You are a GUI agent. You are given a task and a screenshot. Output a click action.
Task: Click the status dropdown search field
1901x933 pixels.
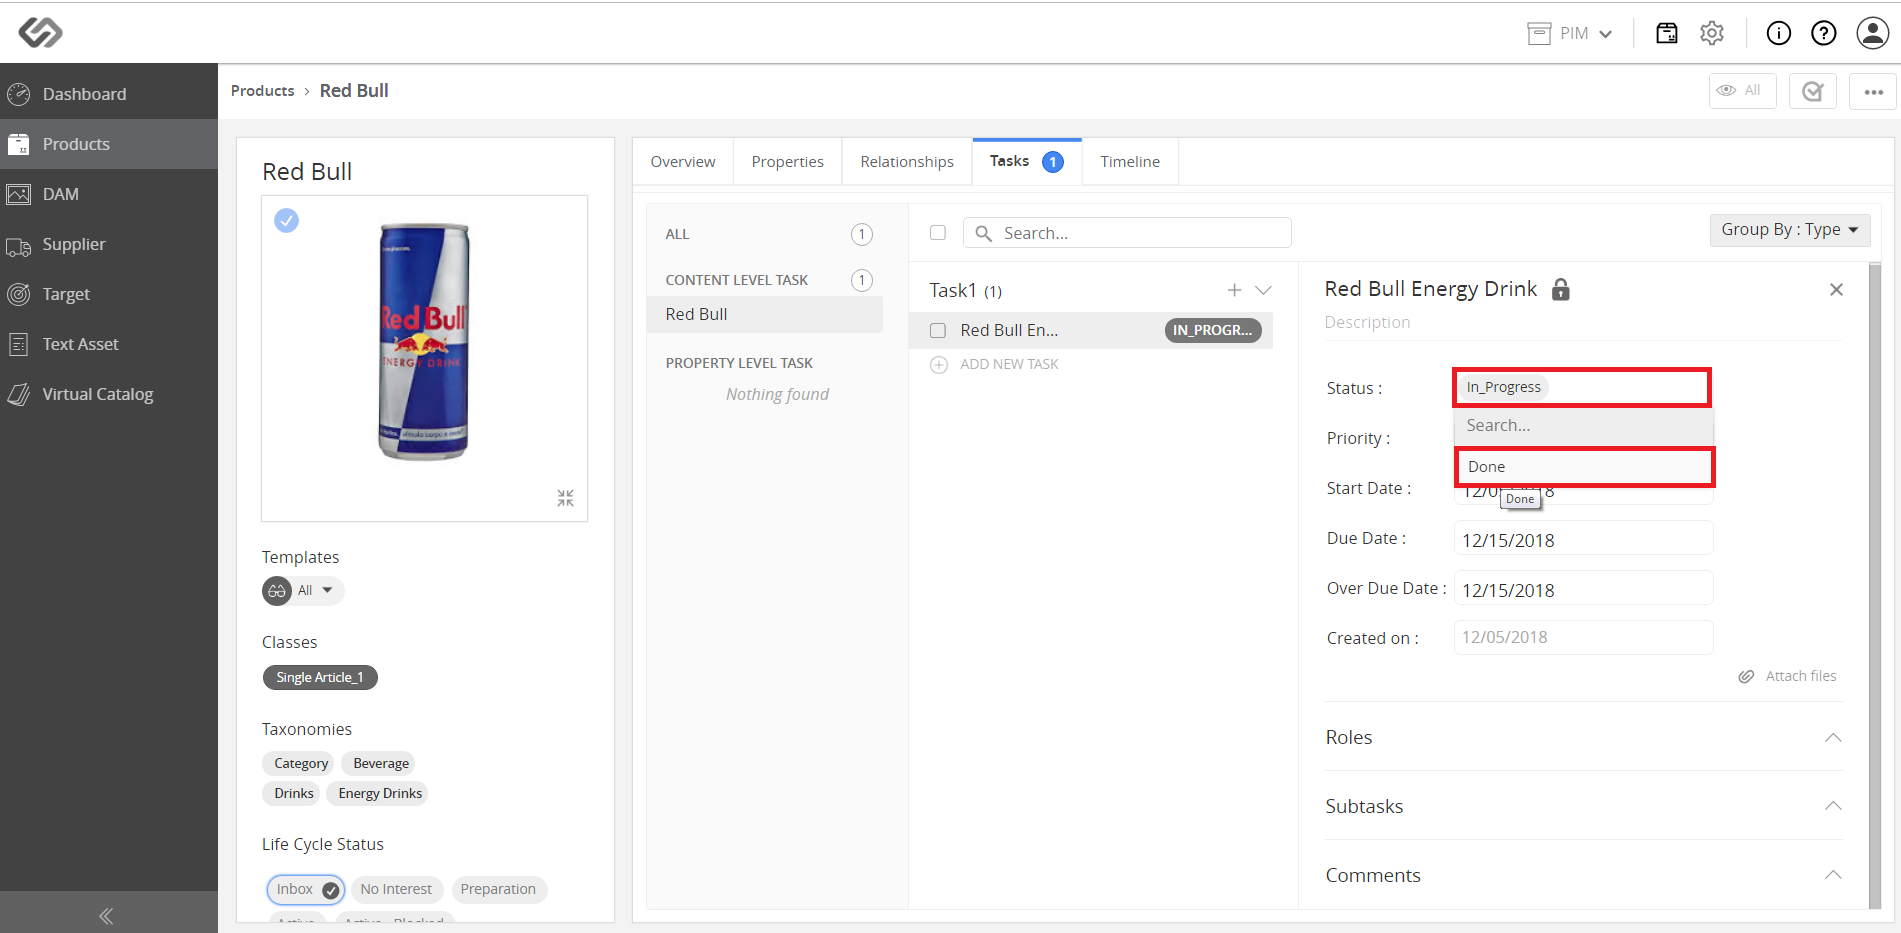point(1584,426)
